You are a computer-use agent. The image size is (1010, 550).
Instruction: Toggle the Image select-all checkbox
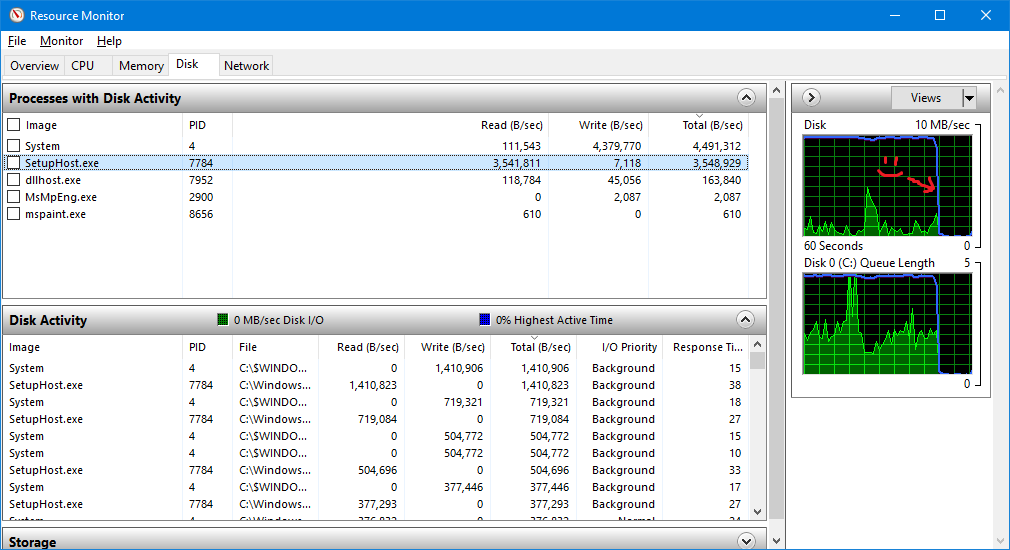14,124
